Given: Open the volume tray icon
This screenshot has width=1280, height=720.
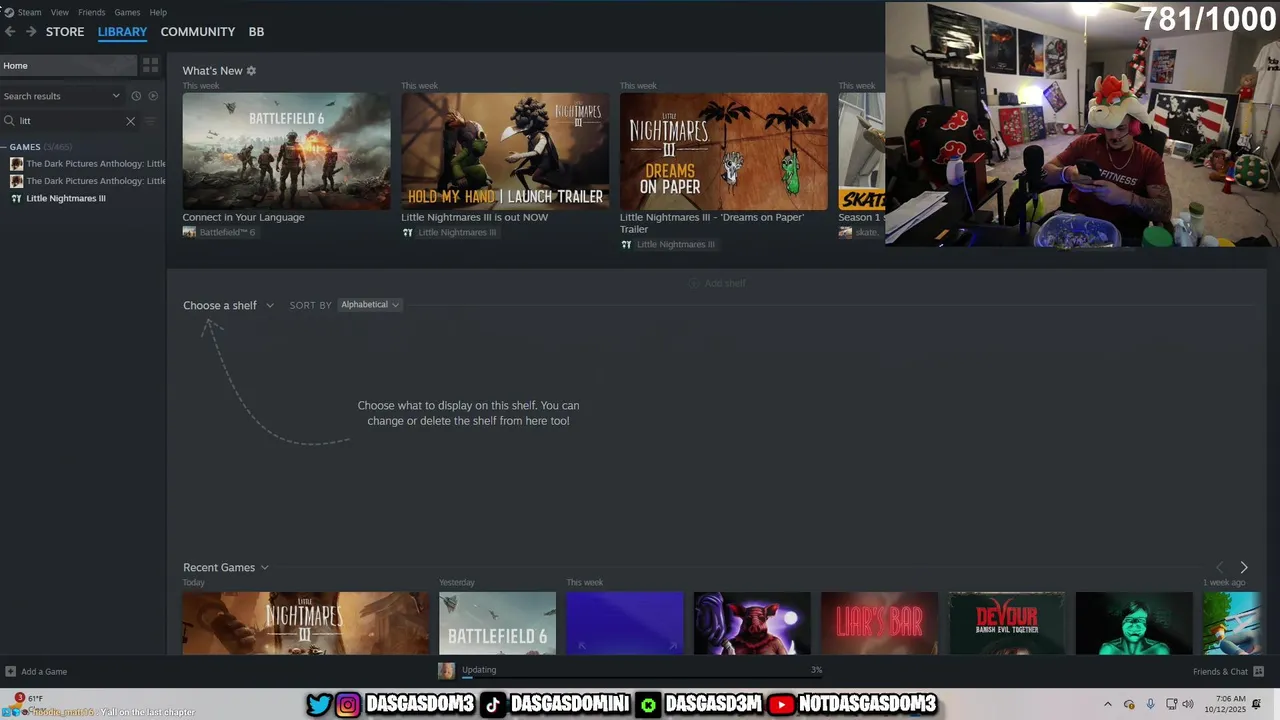Looking at the screenshot, I should tap(1190, 704).
